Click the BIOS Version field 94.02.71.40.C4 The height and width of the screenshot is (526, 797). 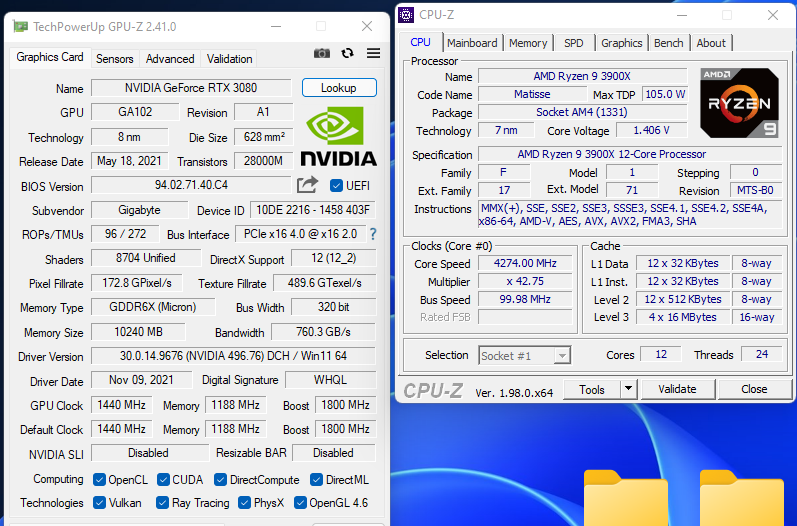(x=191, y=185)
